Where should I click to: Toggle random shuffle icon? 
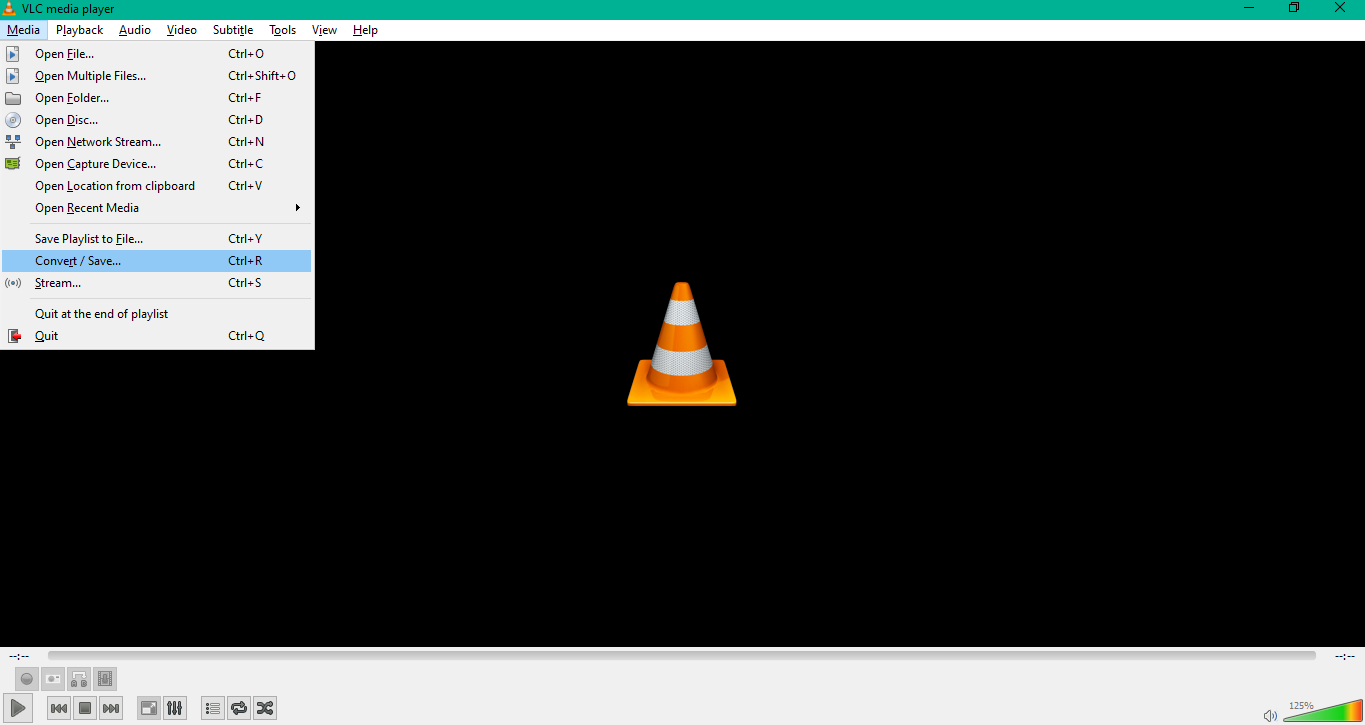pyautogui.click(x=265, y=708)
